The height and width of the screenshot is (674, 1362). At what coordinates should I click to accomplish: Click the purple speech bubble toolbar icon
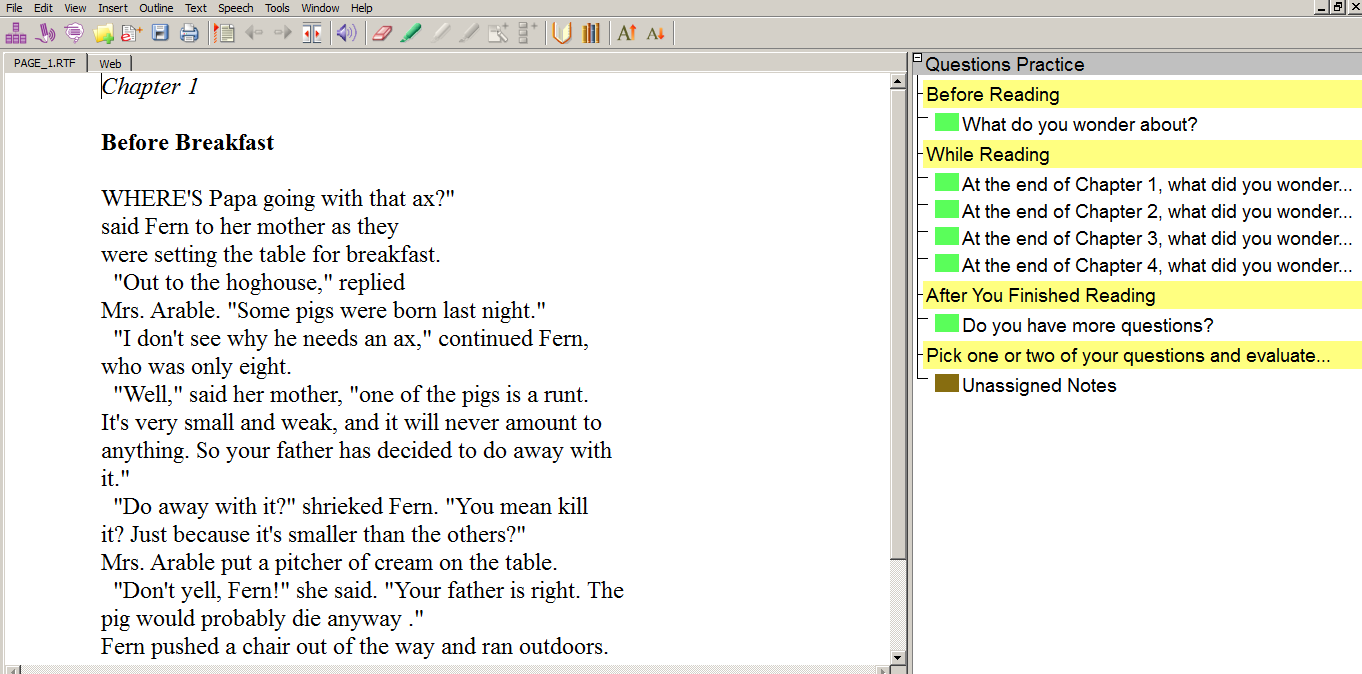(74, 33)
